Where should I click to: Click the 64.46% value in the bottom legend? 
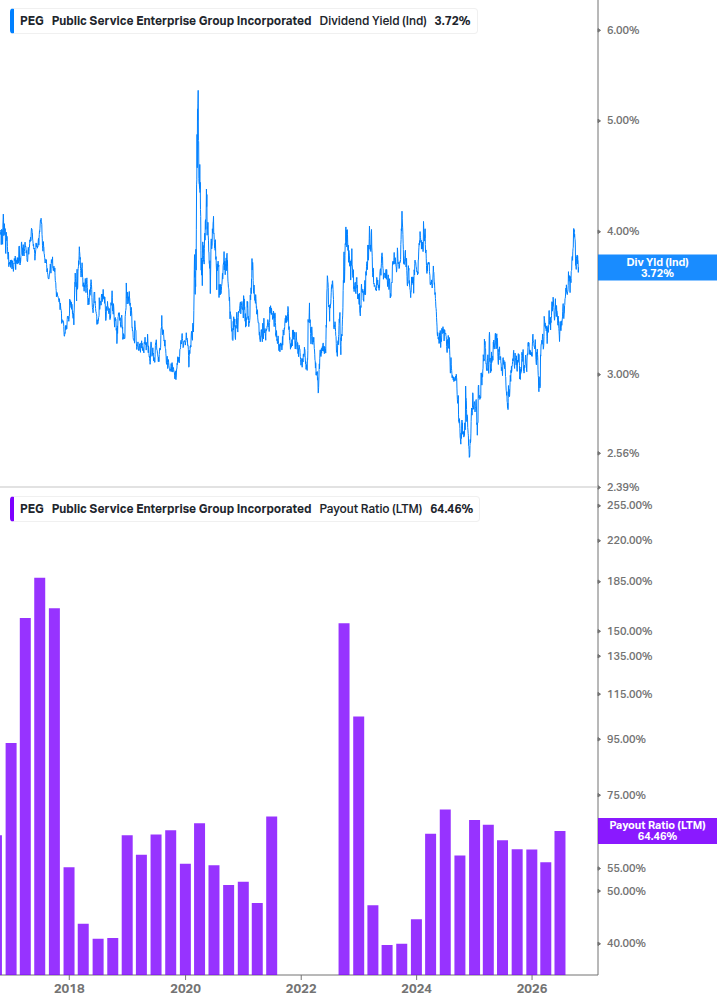(x=452, y=509)
